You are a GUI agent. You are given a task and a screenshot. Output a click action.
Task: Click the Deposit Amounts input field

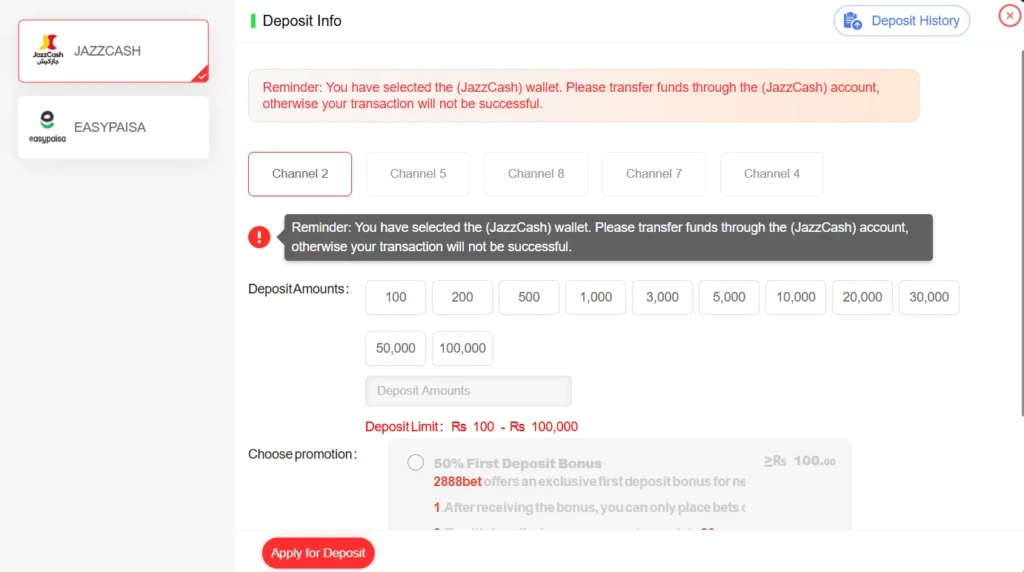tap(468, 391)
